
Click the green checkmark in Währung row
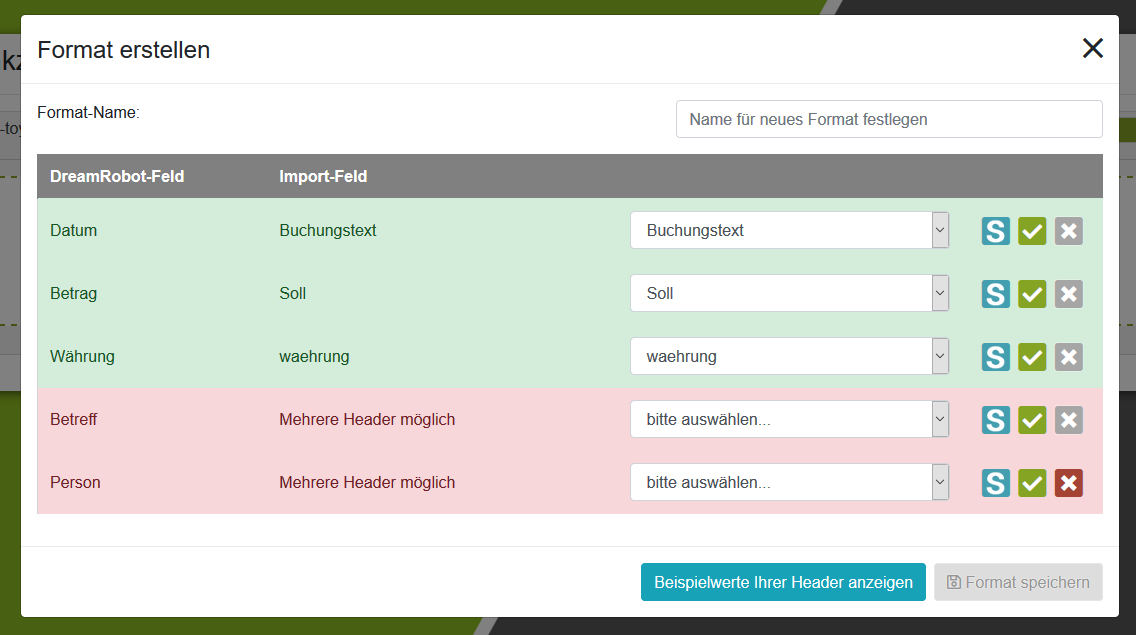click(1032, 357)
